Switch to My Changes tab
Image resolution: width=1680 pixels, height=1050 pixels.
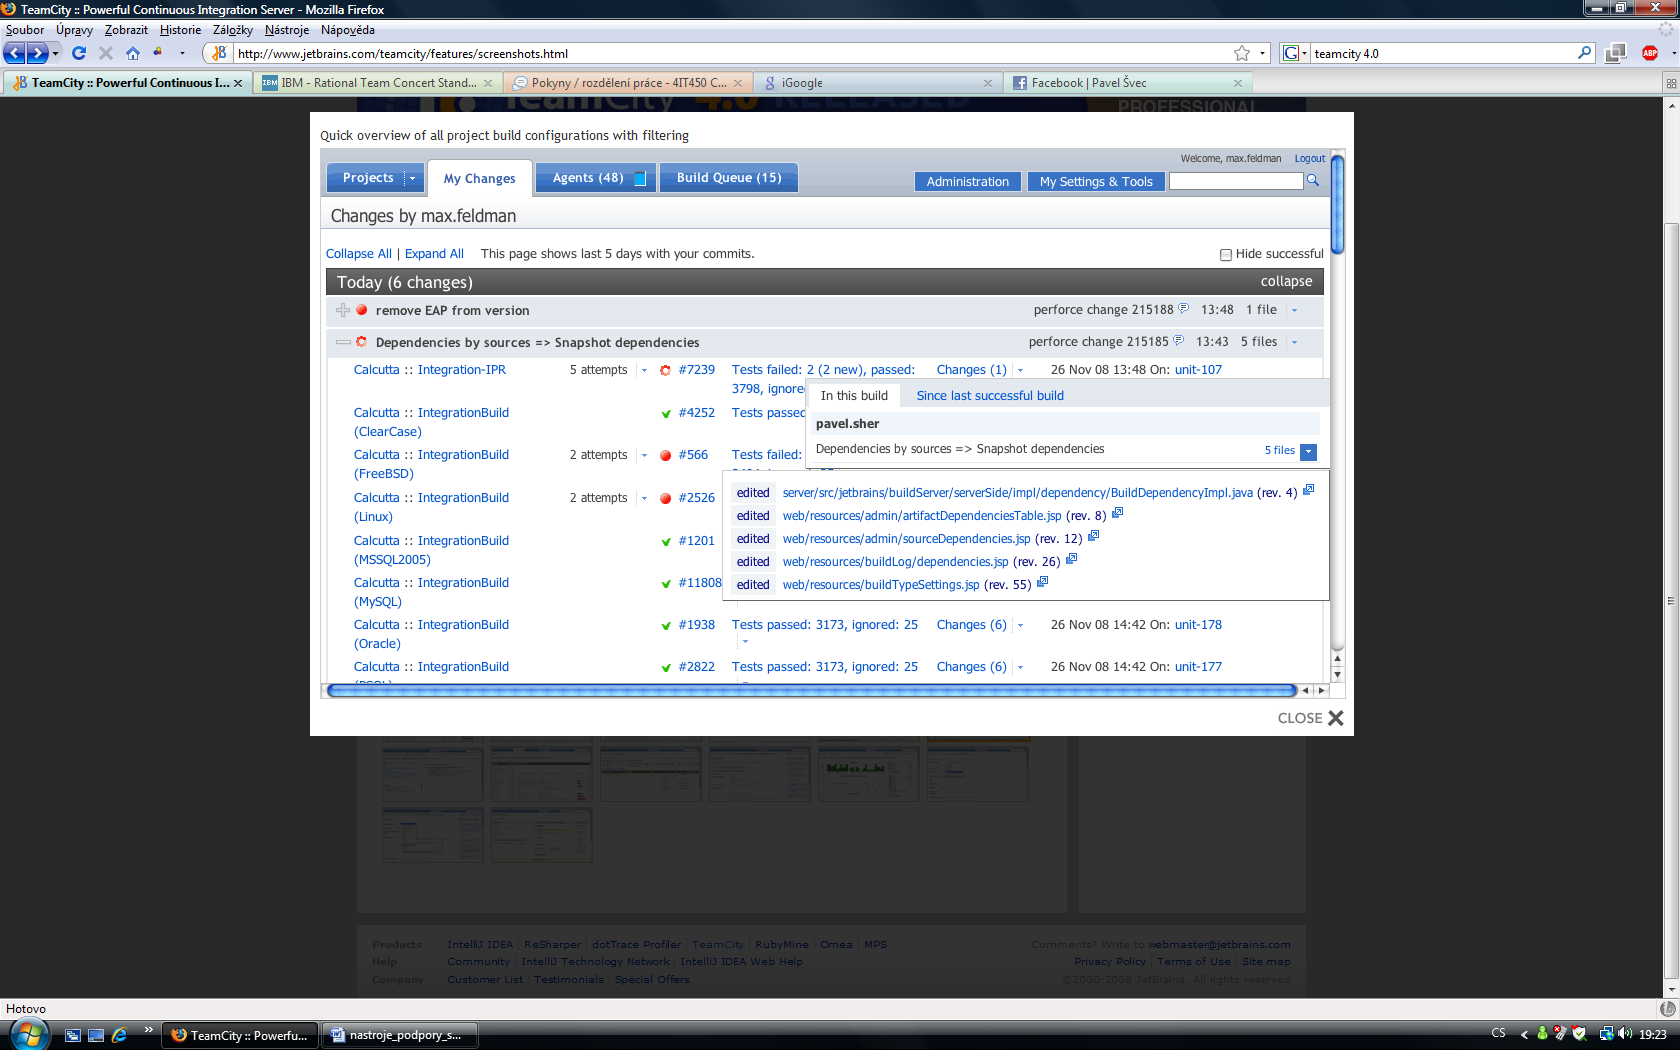pos(480,178)
